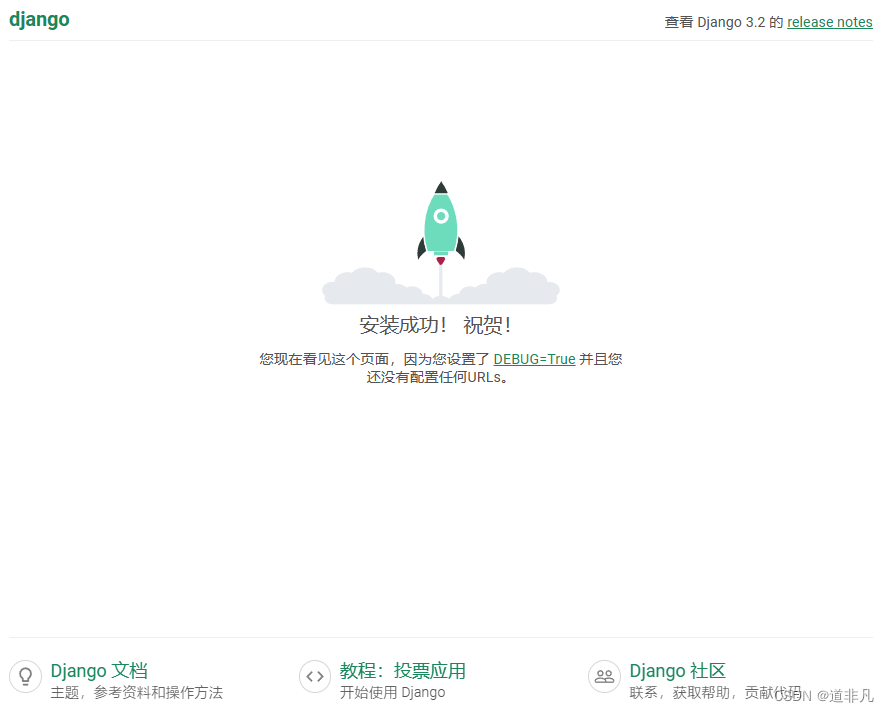Click the text 开始使用 Django
This screenshot has width=889, height=712.
click(x=392, y=693)
